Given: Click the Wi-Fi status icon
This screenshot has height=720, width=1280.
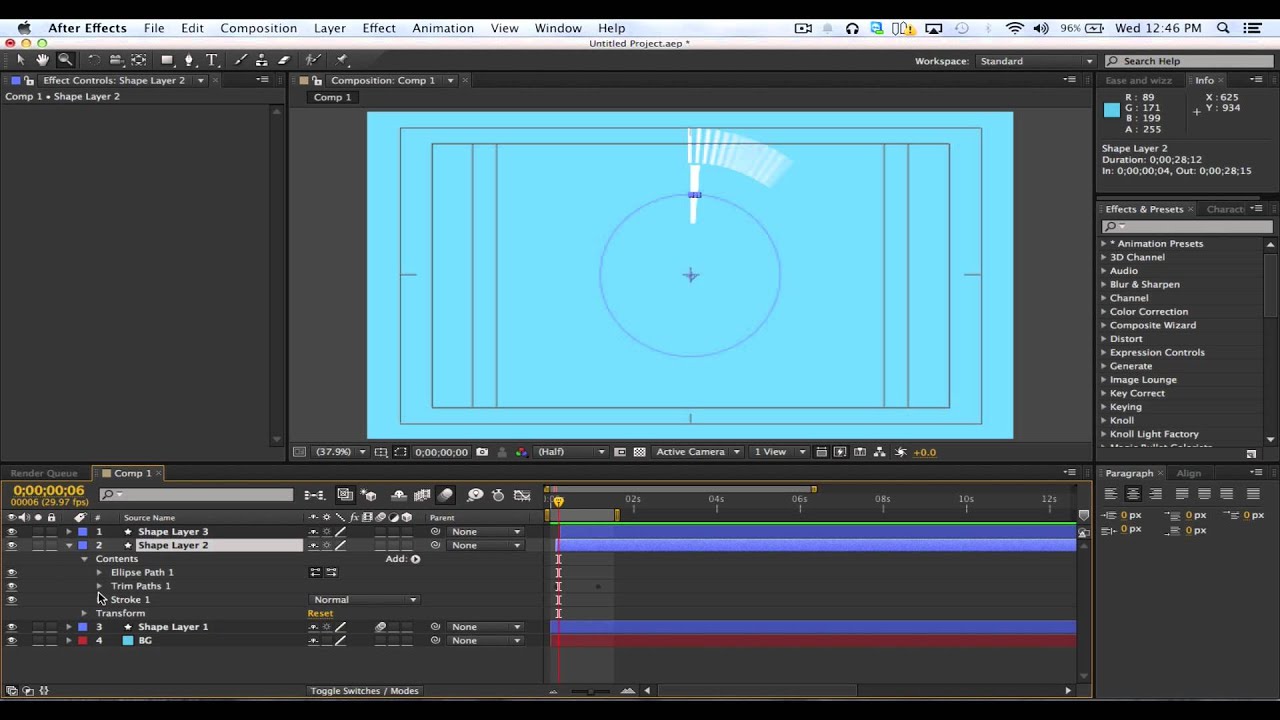Looking at the screenshot, I should coord(1015,28).
